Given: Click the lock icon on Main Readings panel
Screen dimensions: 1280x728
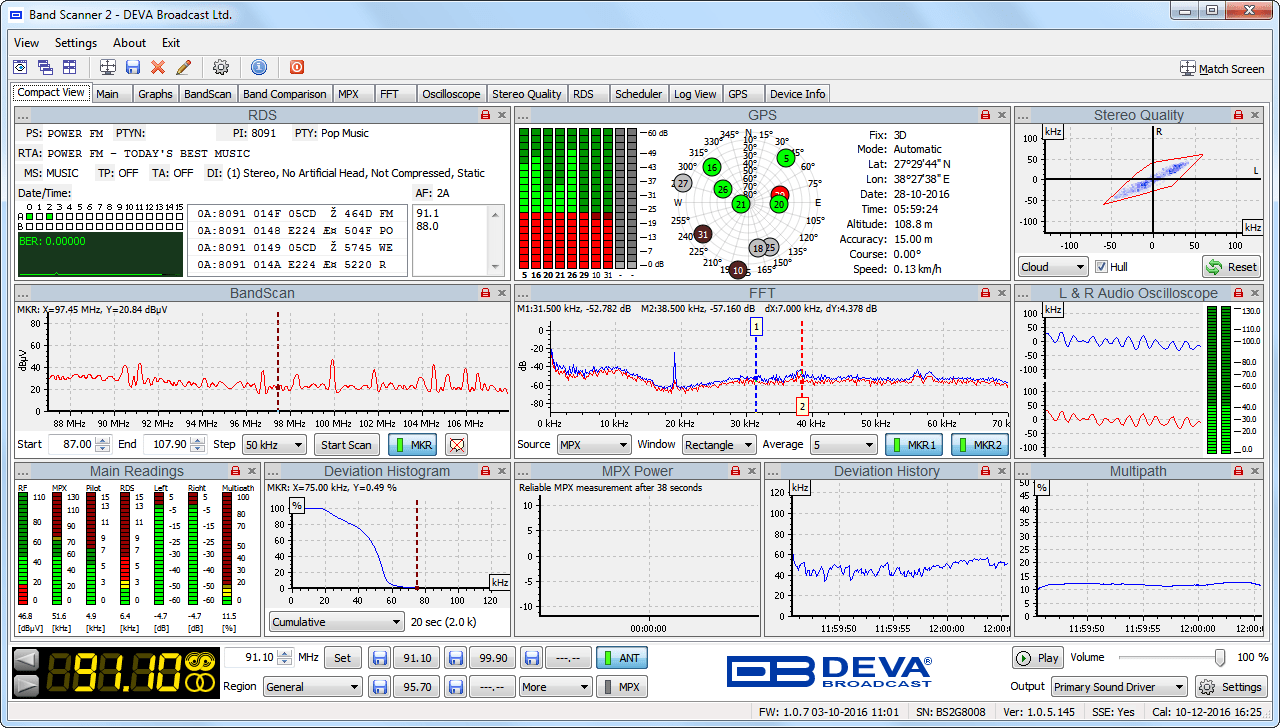Looking at the screenshot, I should pos(235,471).
